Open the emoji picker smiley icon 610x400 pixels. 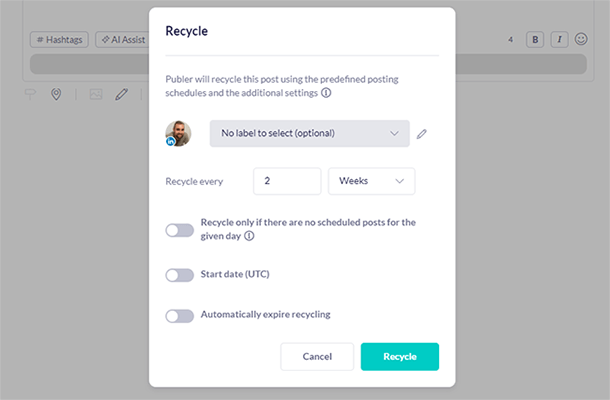click(x=581, y=40)
